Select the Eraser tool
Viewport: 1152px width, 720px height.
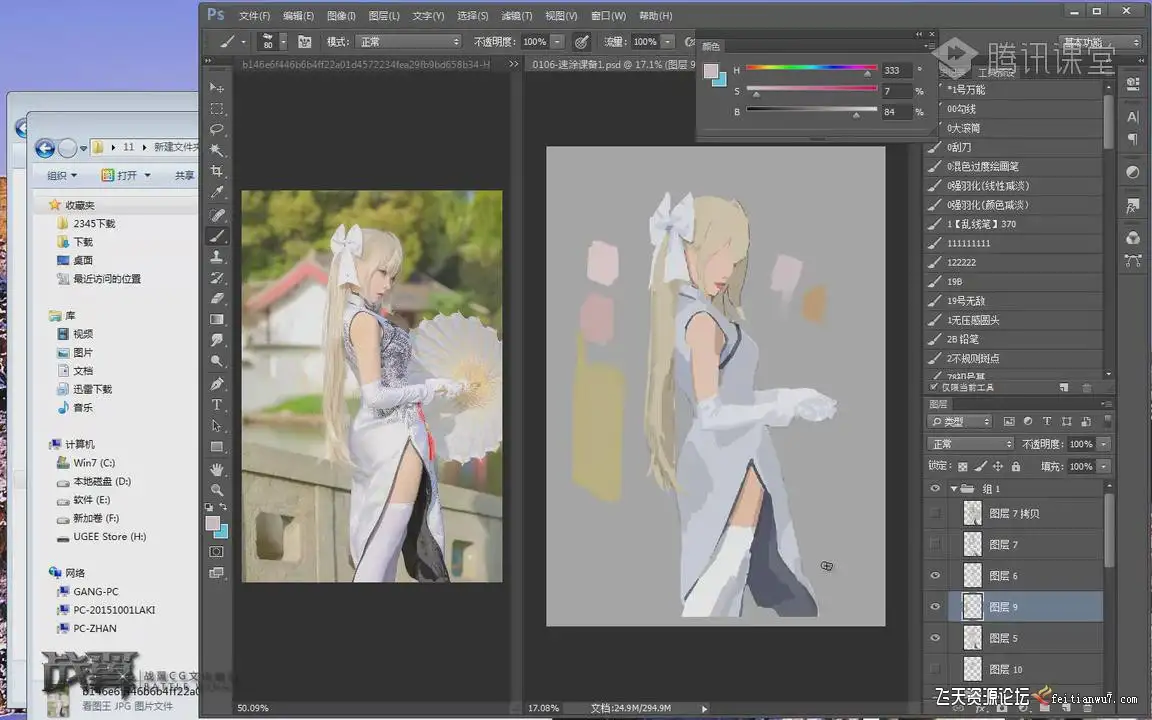217,298
